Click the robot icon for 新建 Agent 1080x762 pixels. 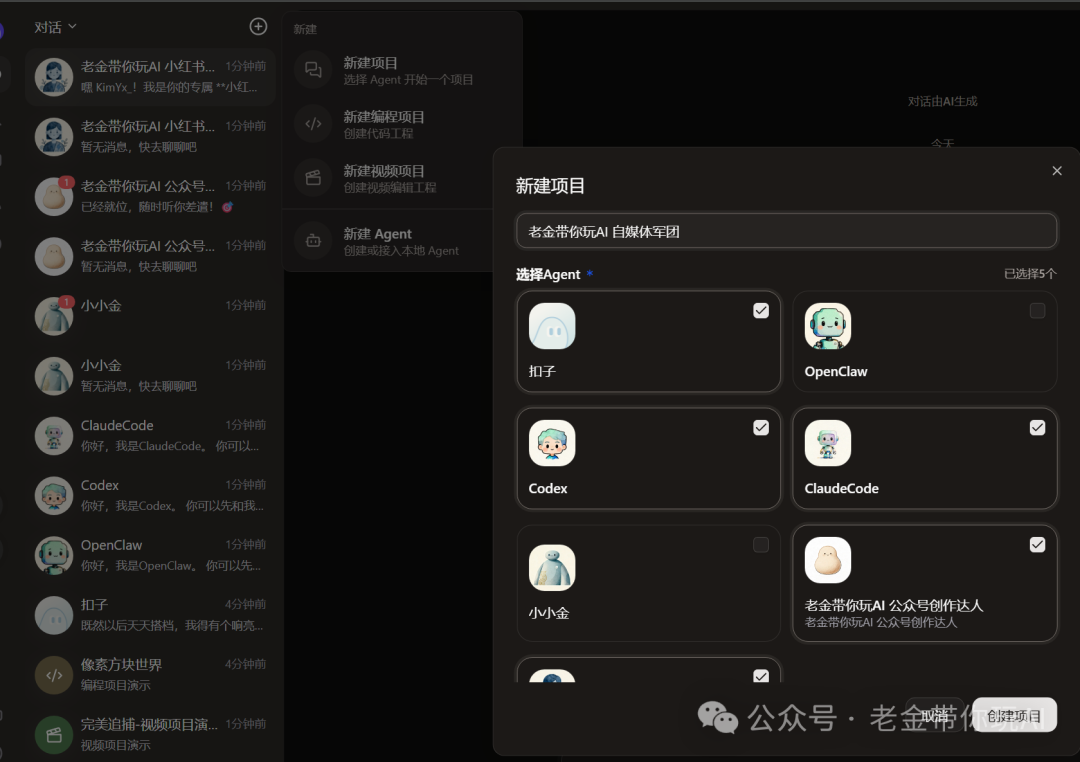313,241
